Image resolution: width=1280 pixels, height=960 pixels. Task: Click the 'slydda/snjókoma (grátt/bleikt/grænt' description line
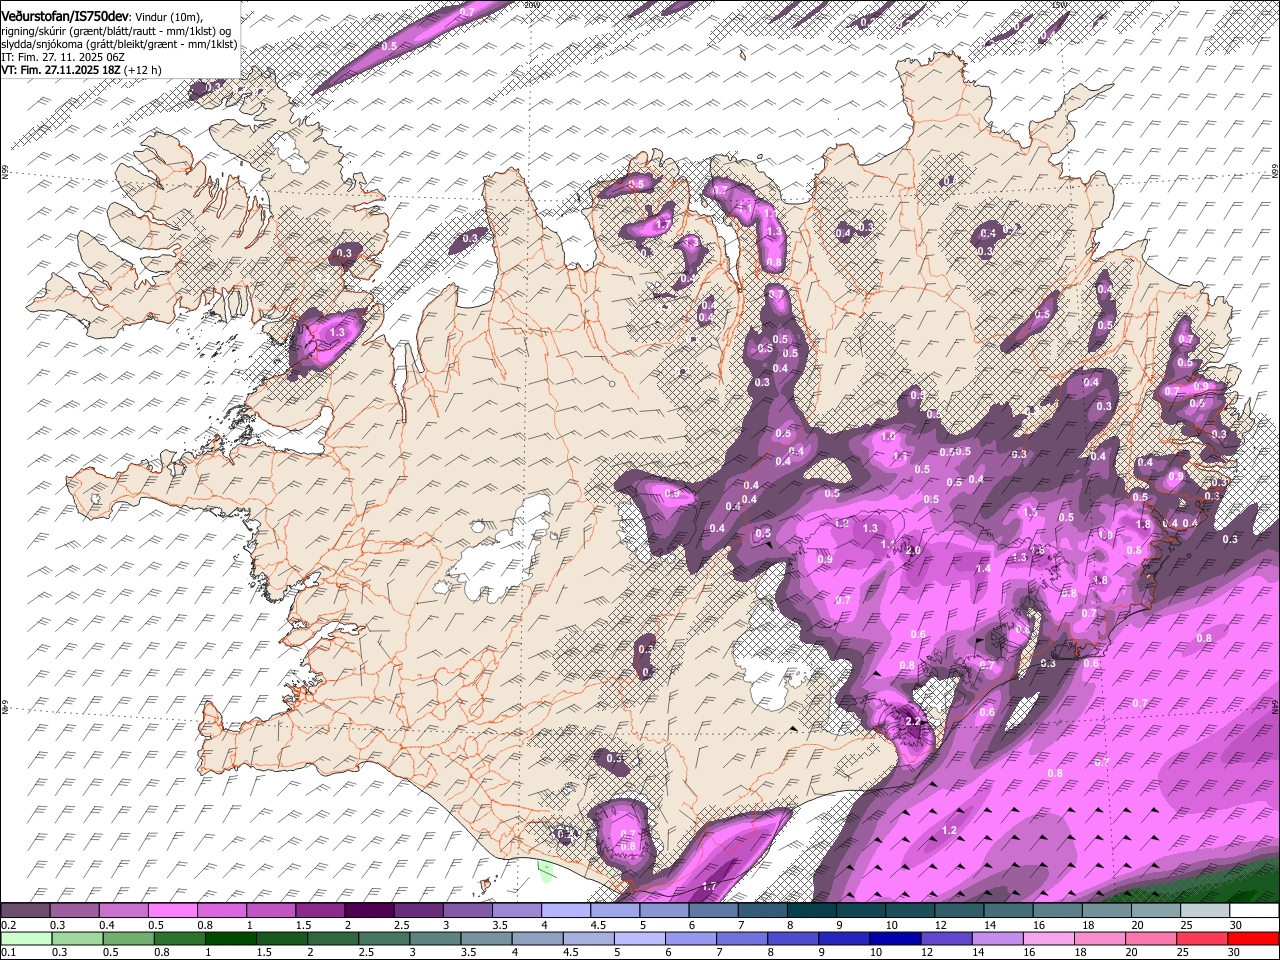pos(119,44)
